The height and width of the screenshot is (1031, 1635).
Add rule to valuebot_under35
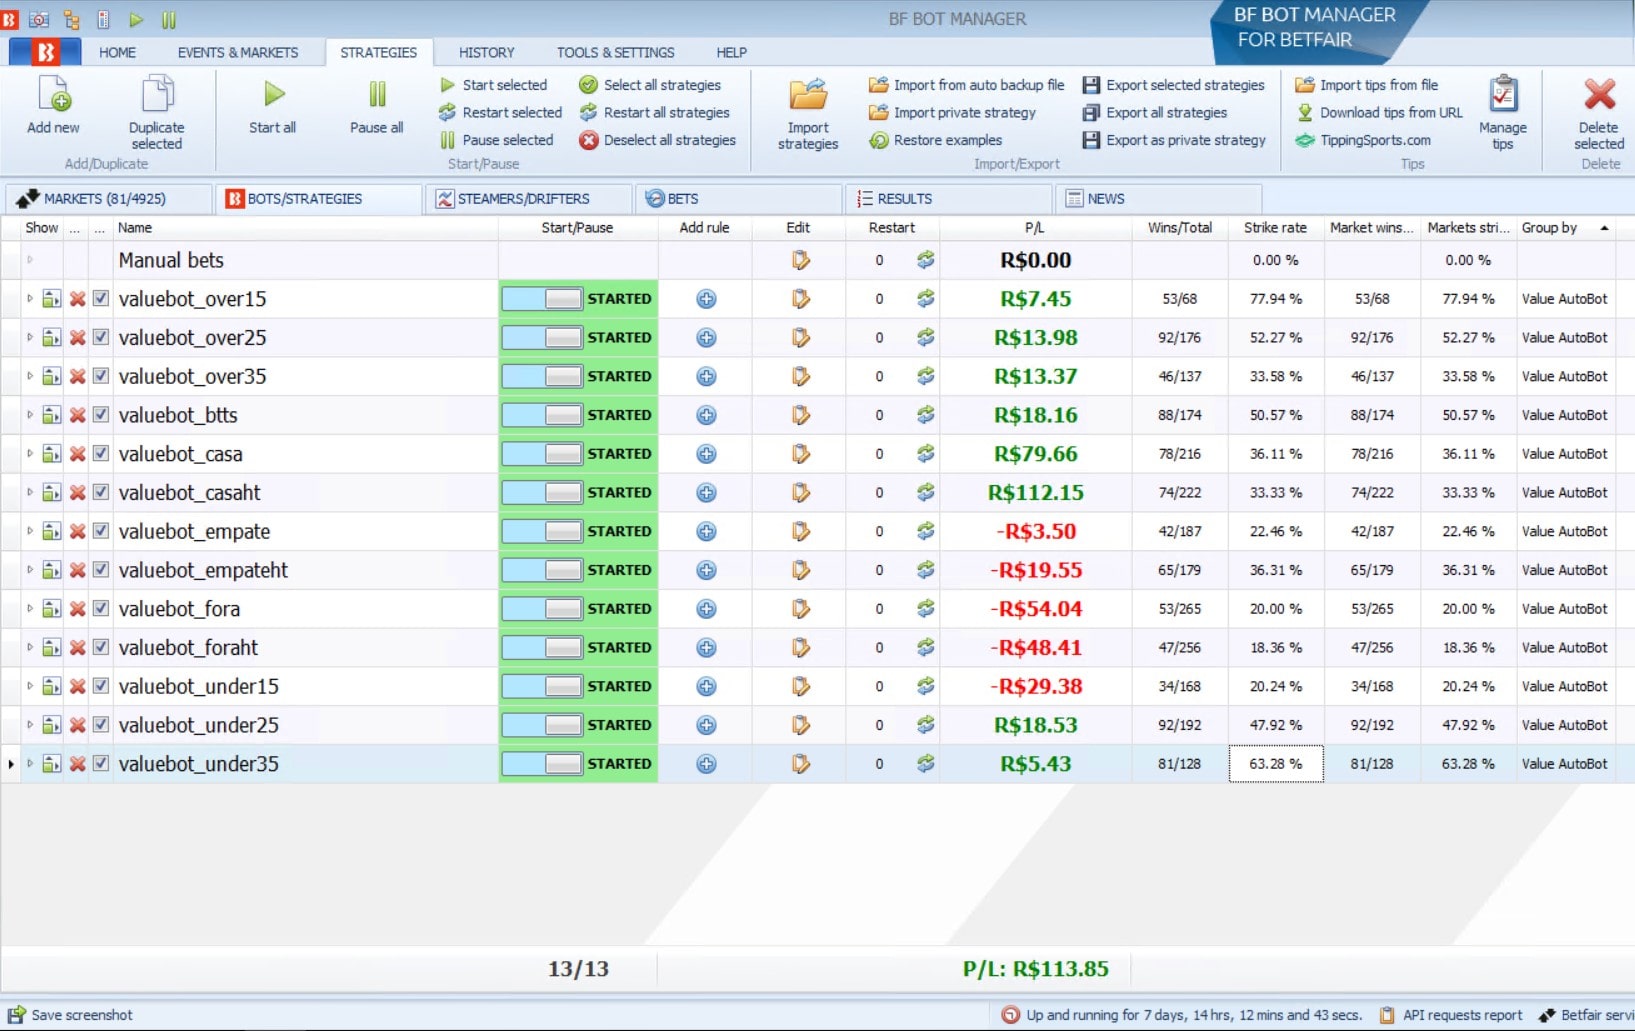click(x=706, y=764)
